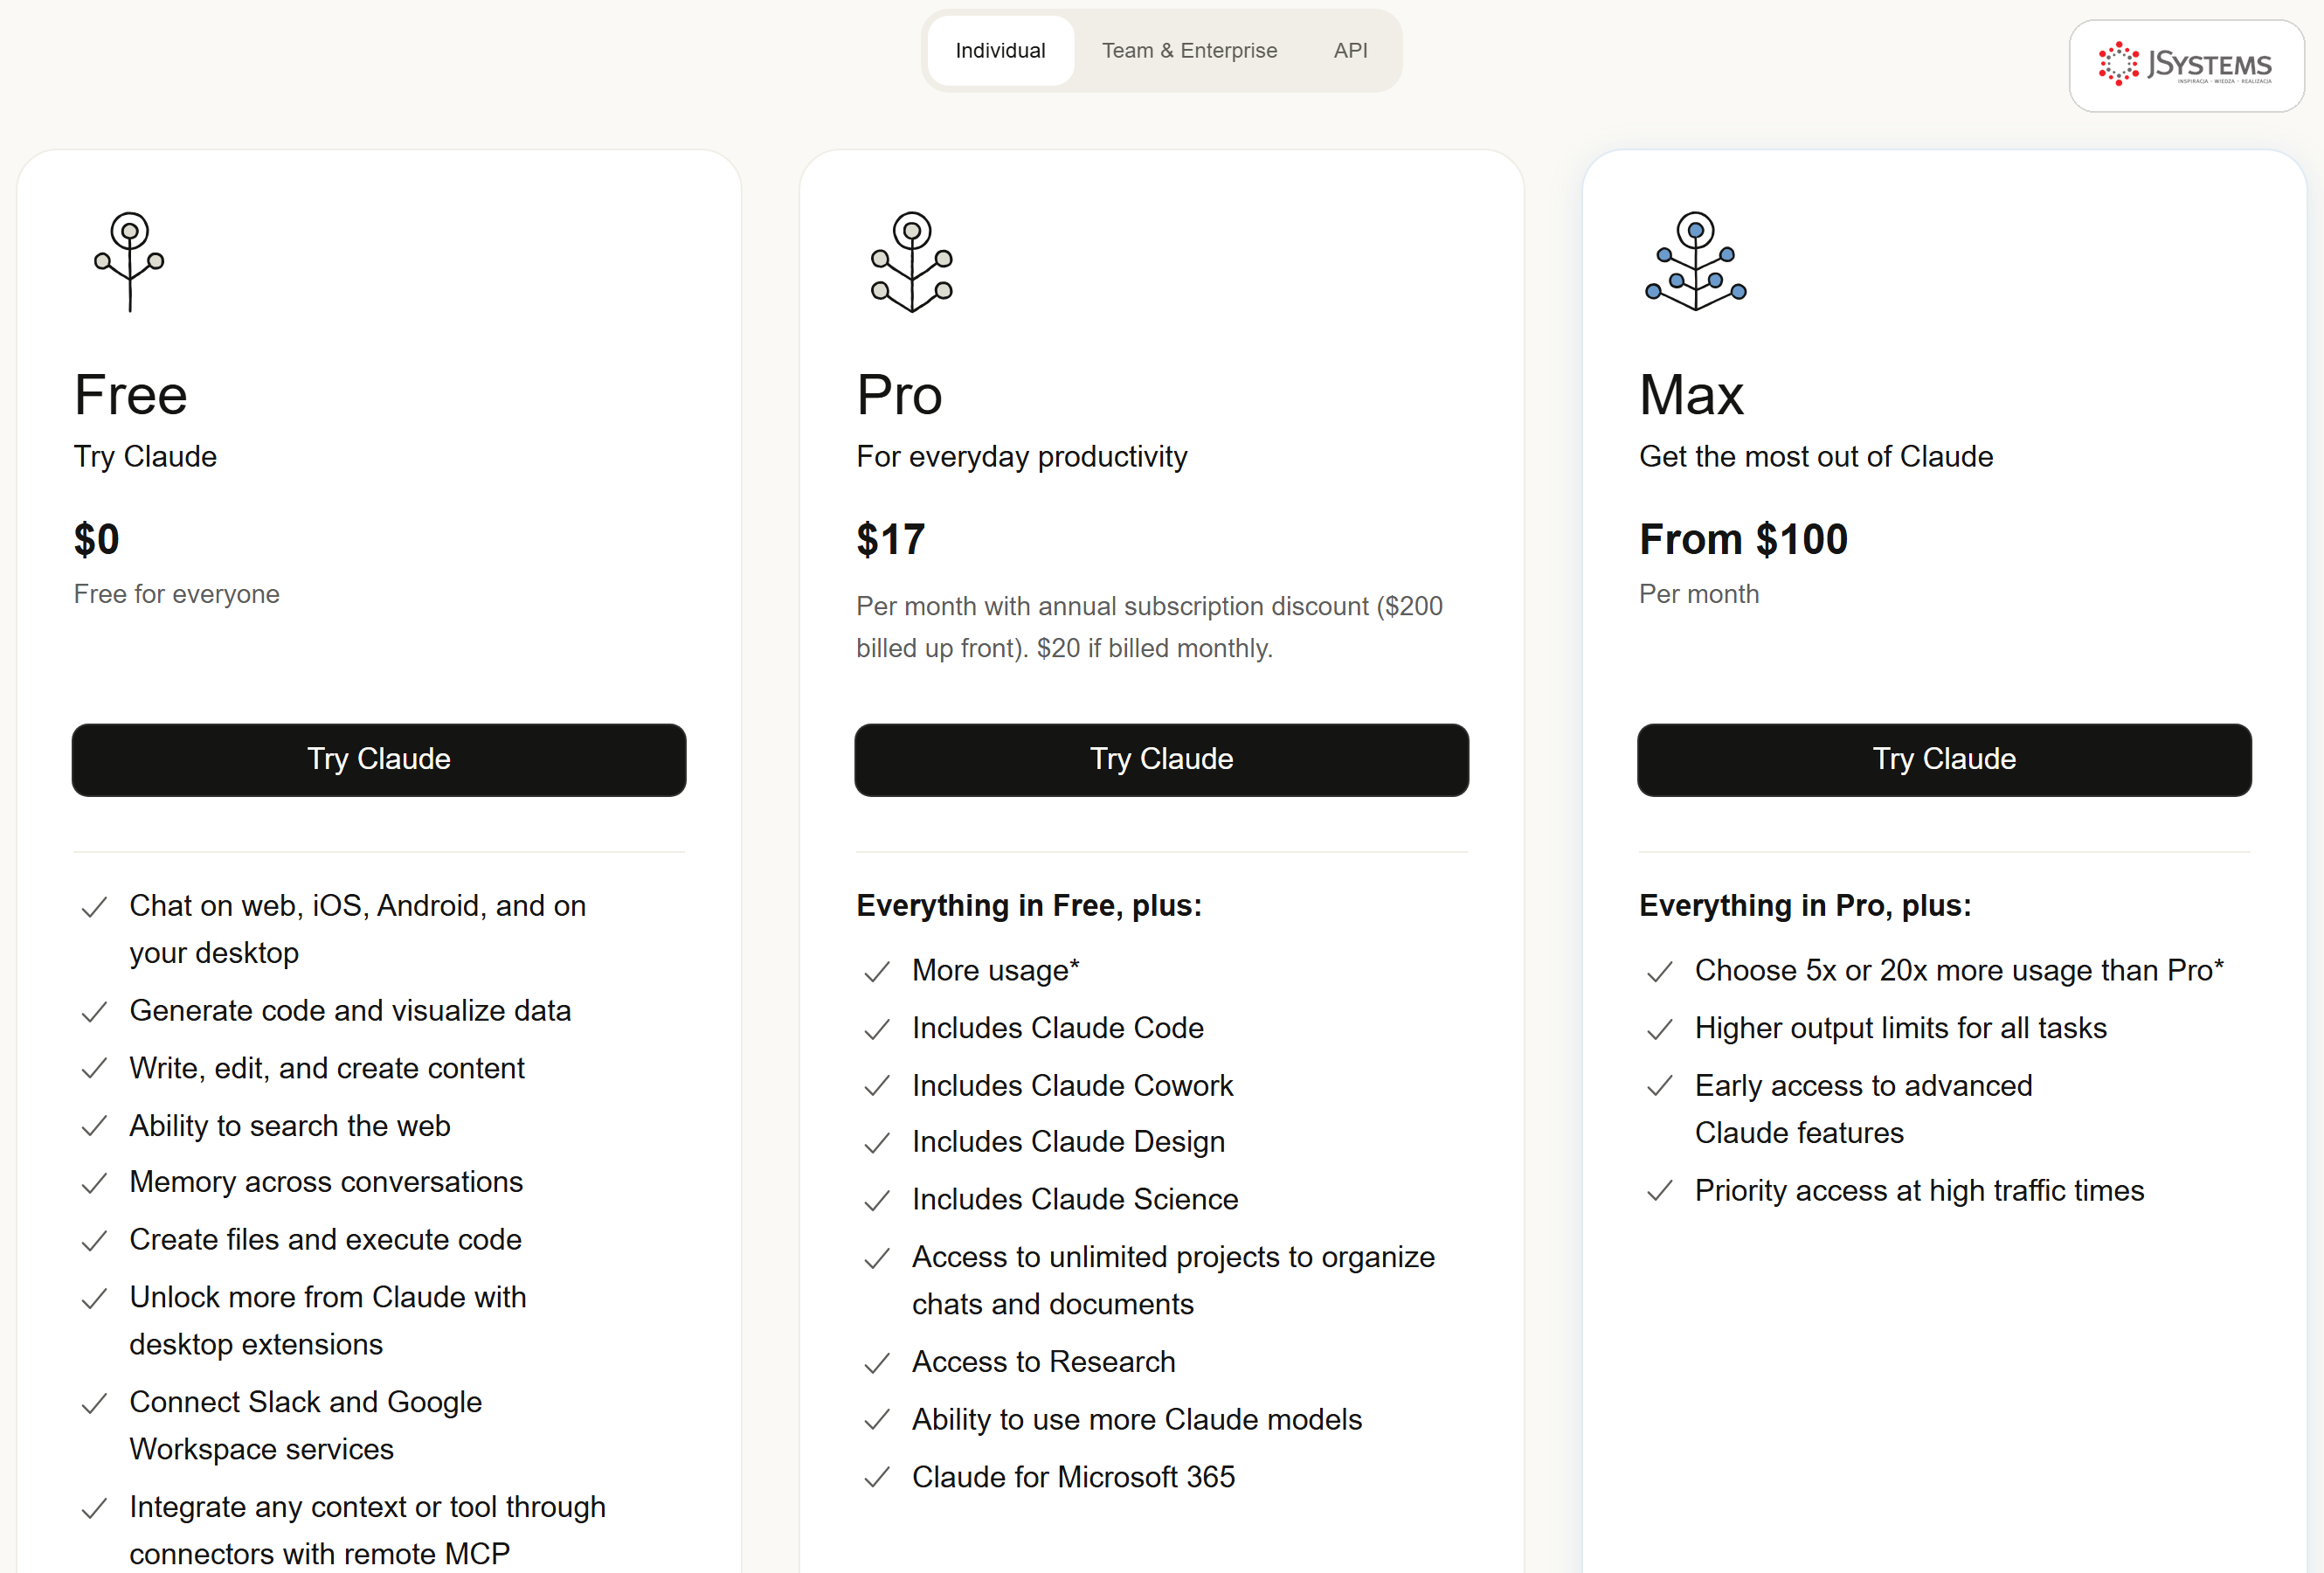Screen dimensions: 2324x1573
Task: Click Claude for Microsoft 365 feature item
Action: (x=1073, y=1477)
